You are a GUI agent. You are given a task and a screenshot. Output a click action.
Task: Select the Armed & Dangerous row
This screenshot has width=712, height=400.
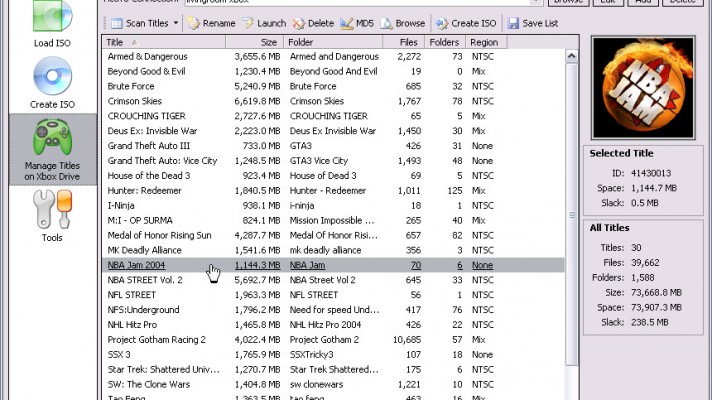tap(333, 56)
